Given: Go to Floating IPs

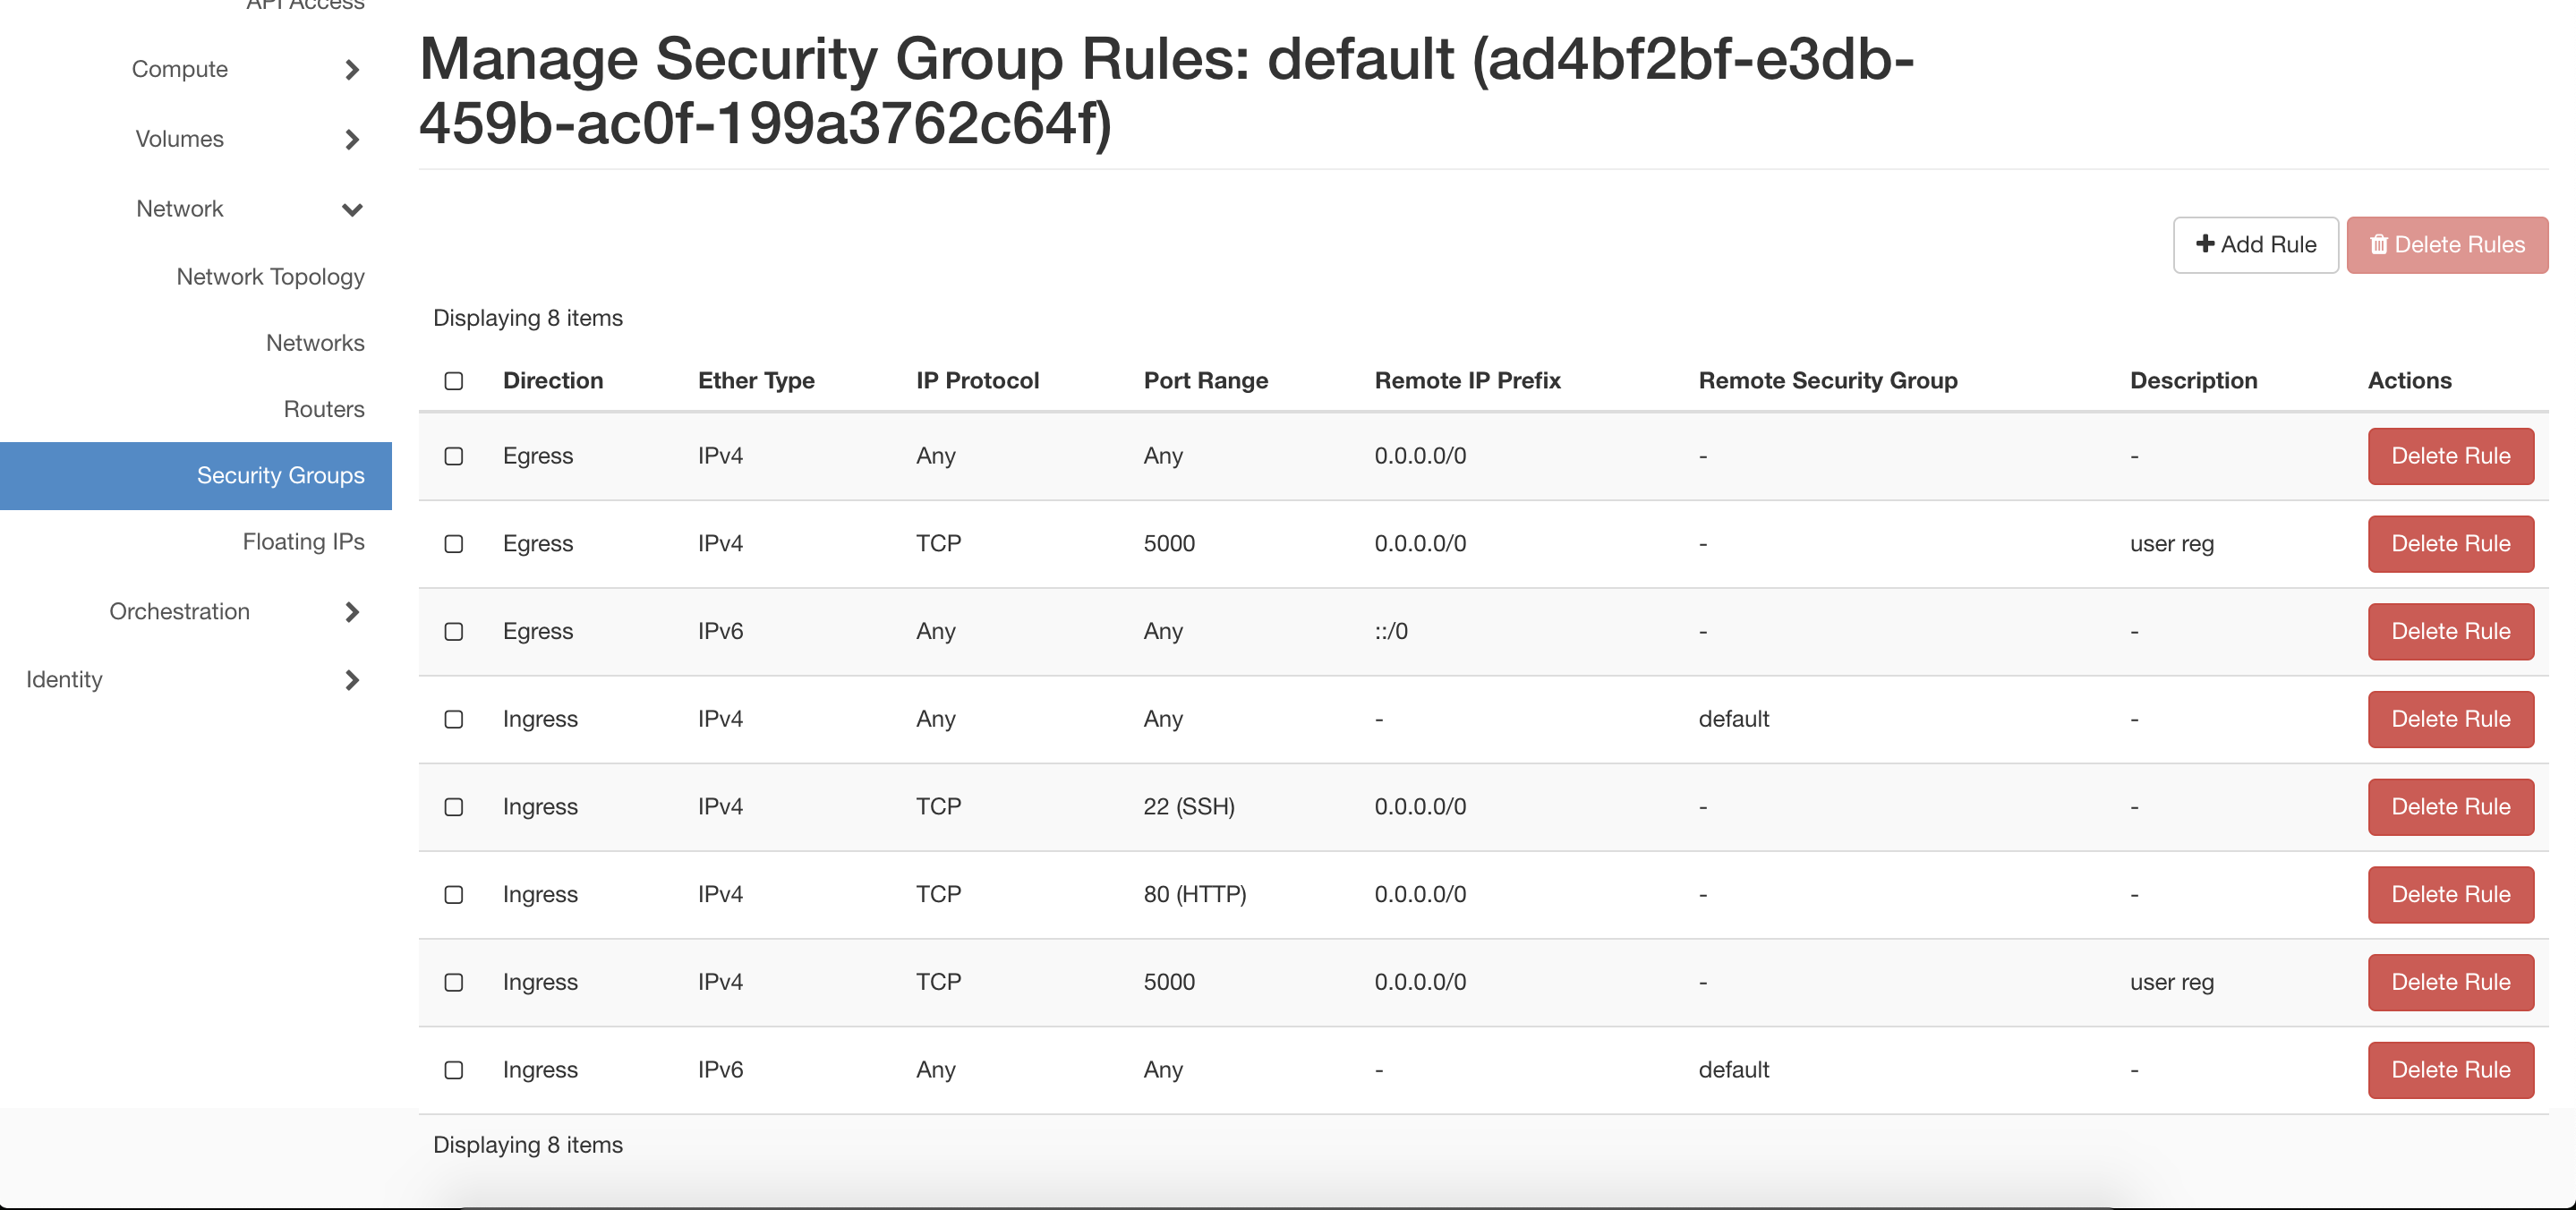Looking at the screenshot, I should 303,542.
